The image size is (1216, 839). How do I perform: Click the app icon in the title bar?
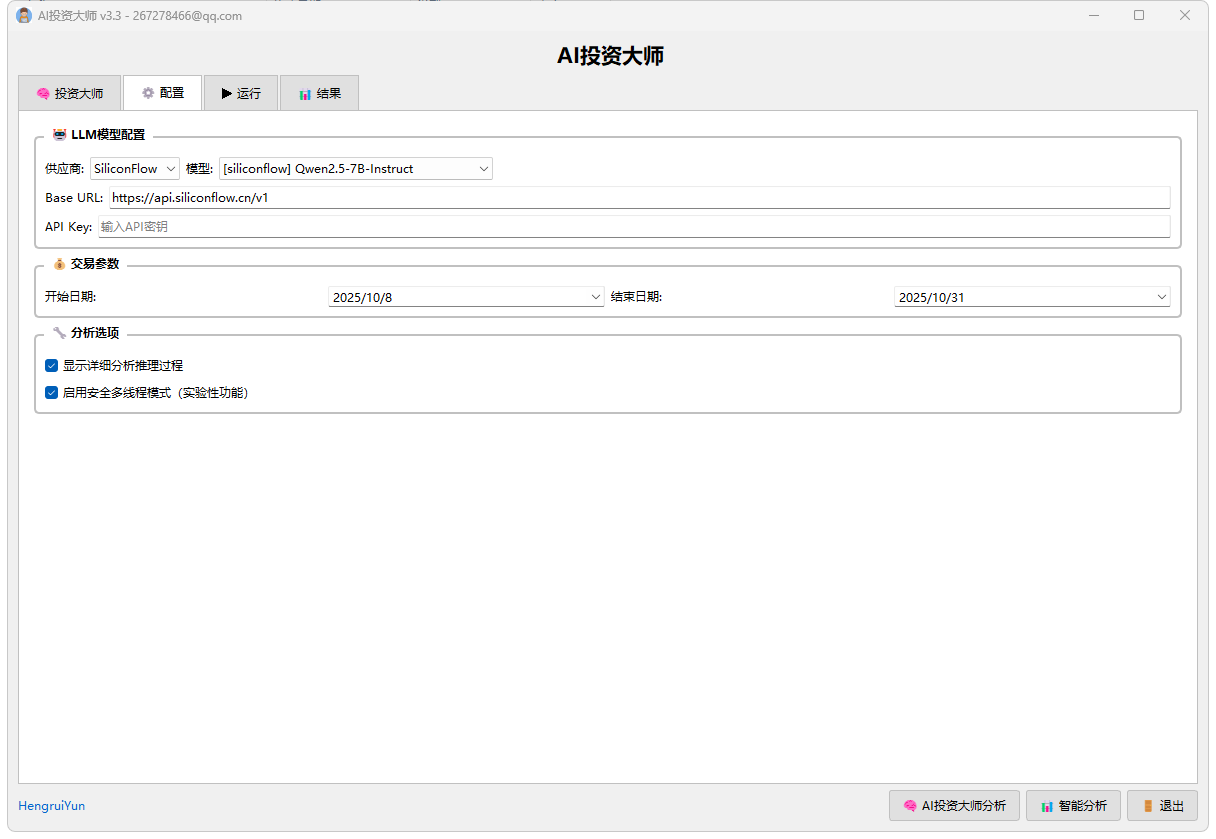click(22, 15)
